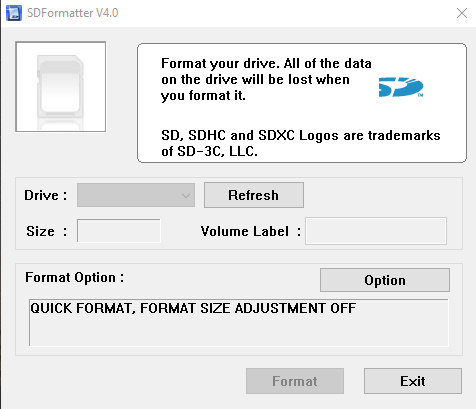This screenshot has width=476, height=409.
Task: Open the Option dialog
Action: [x=385, y=280]
